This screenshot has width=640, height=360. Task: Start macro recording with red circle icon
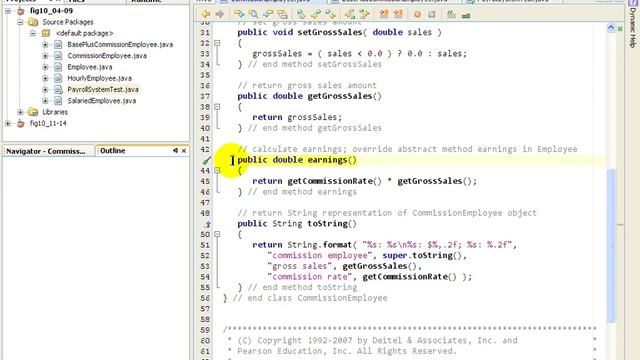click(417, 15)
